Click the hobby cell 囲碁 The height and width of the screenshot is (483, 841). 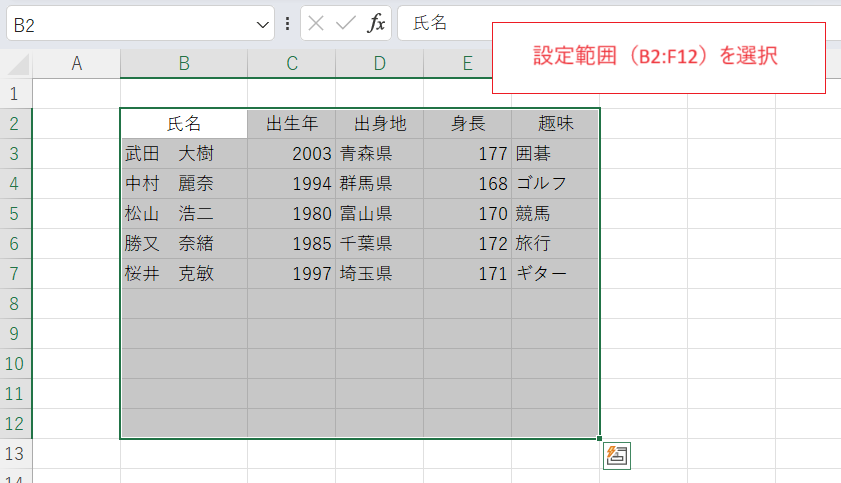(555, 154)
